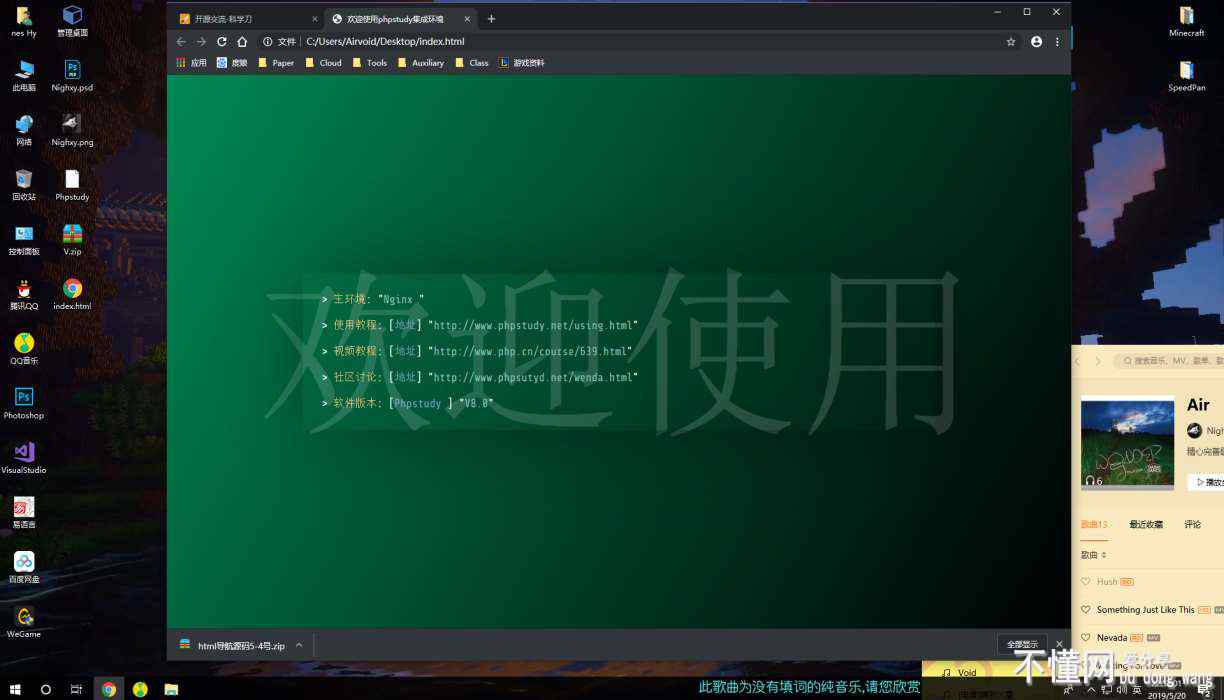
Task: Select the 回收站 recycle bin icon
Action: pos(24,185)
